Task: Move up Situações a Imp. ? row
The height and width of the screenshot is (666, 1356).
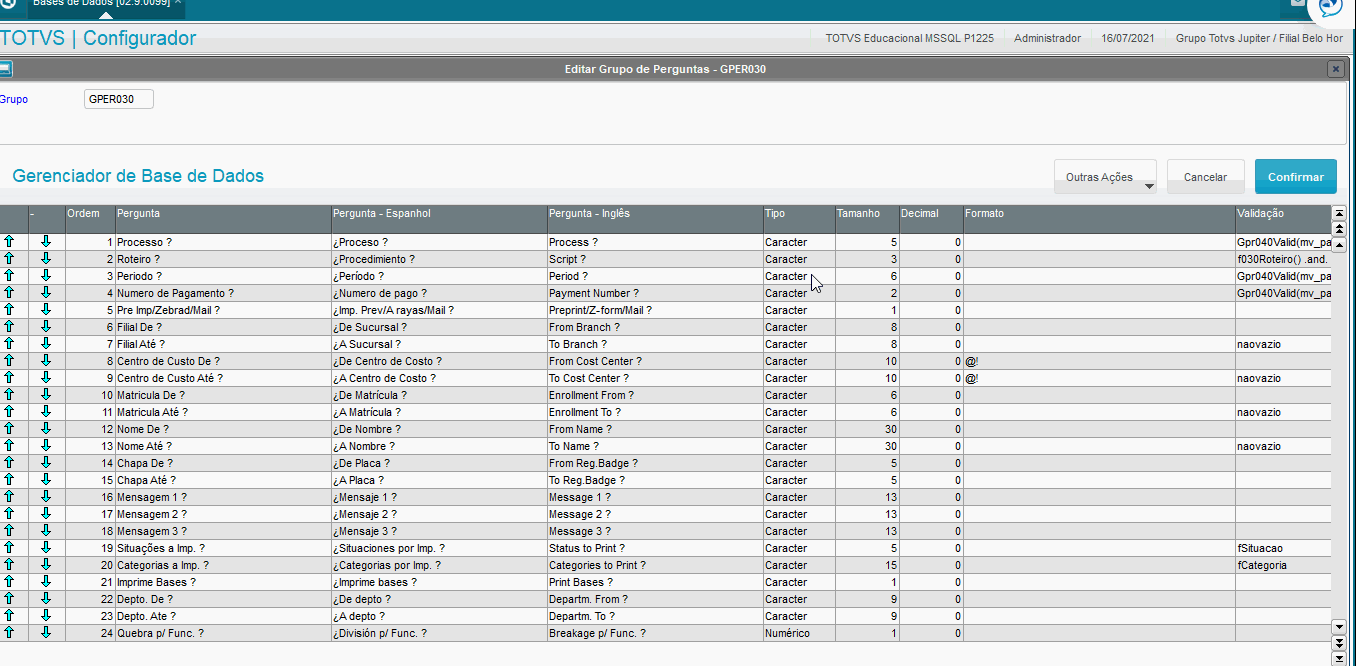Action: [9, 548]
